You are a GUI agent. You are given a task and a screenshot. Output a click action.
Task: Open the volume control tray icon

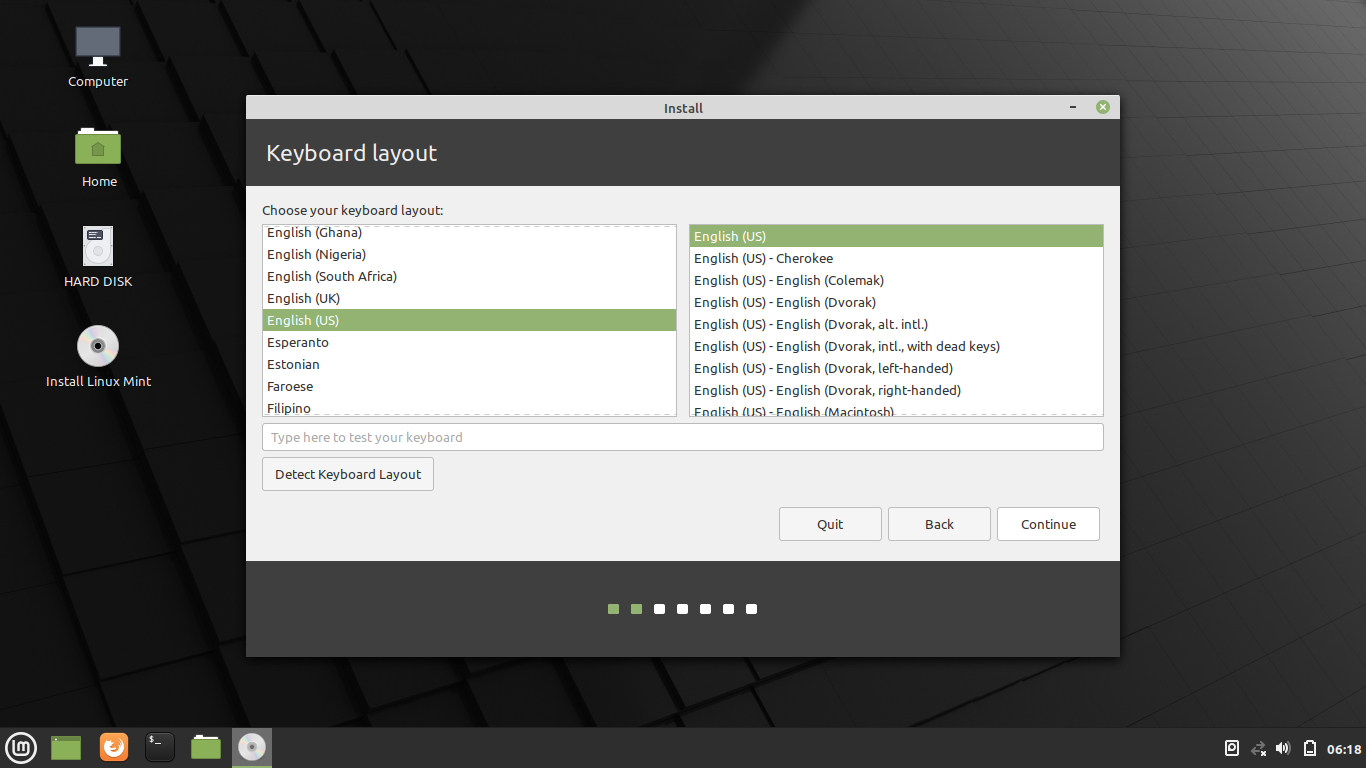point(1283,748)
